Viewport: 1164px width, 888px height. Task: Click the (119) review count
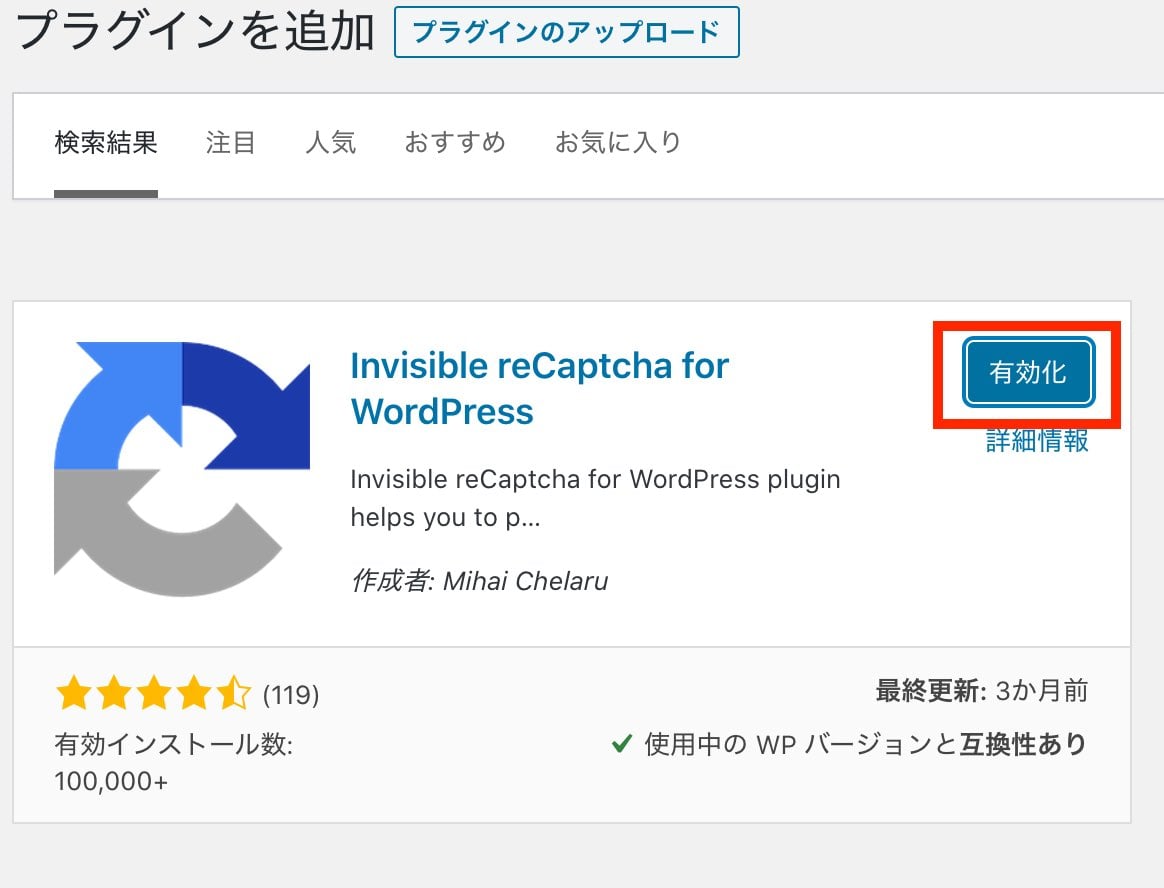[291, 695]
